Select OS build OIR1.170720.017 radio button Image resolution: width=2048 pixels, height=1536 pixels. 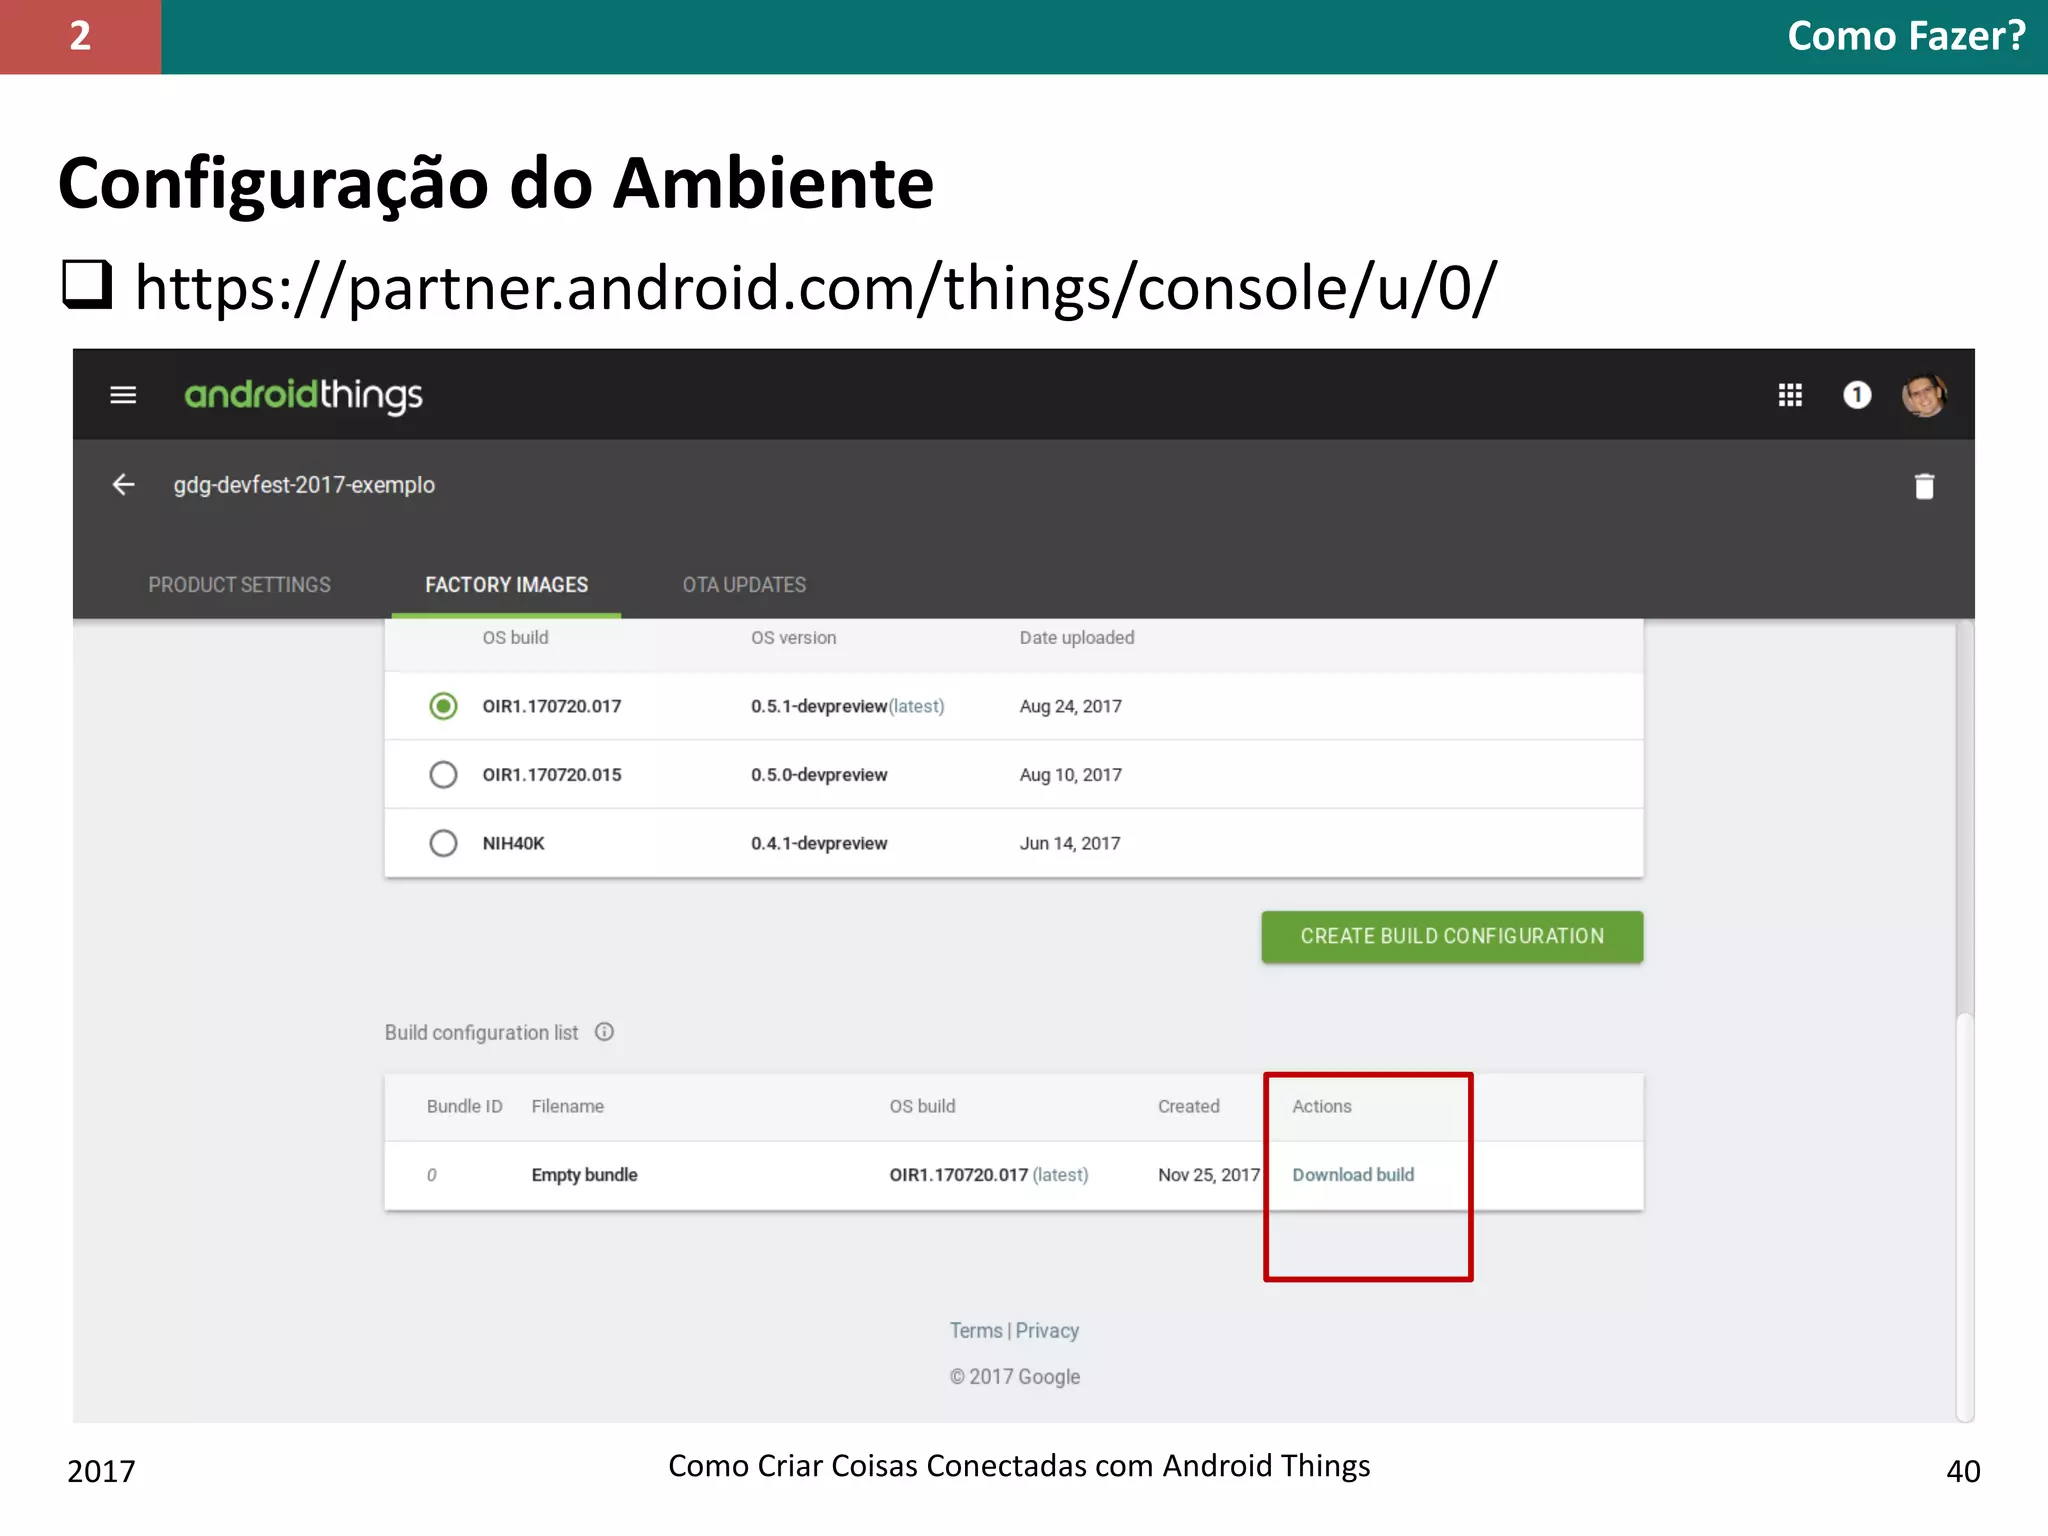click(443, 706)
